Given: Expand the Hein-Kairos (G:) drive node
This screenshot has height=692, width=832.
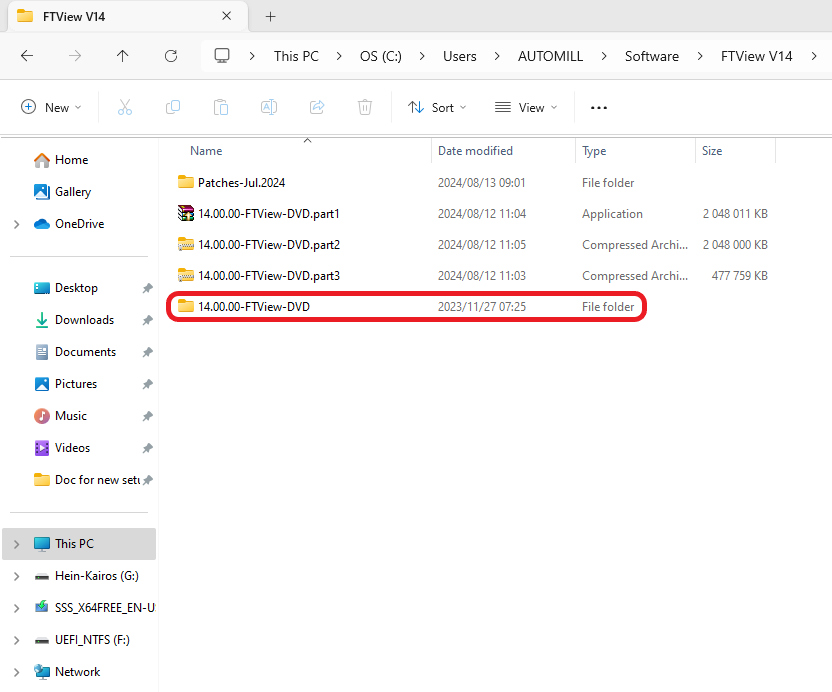Looking at the screenshot, I should (16, 576).
